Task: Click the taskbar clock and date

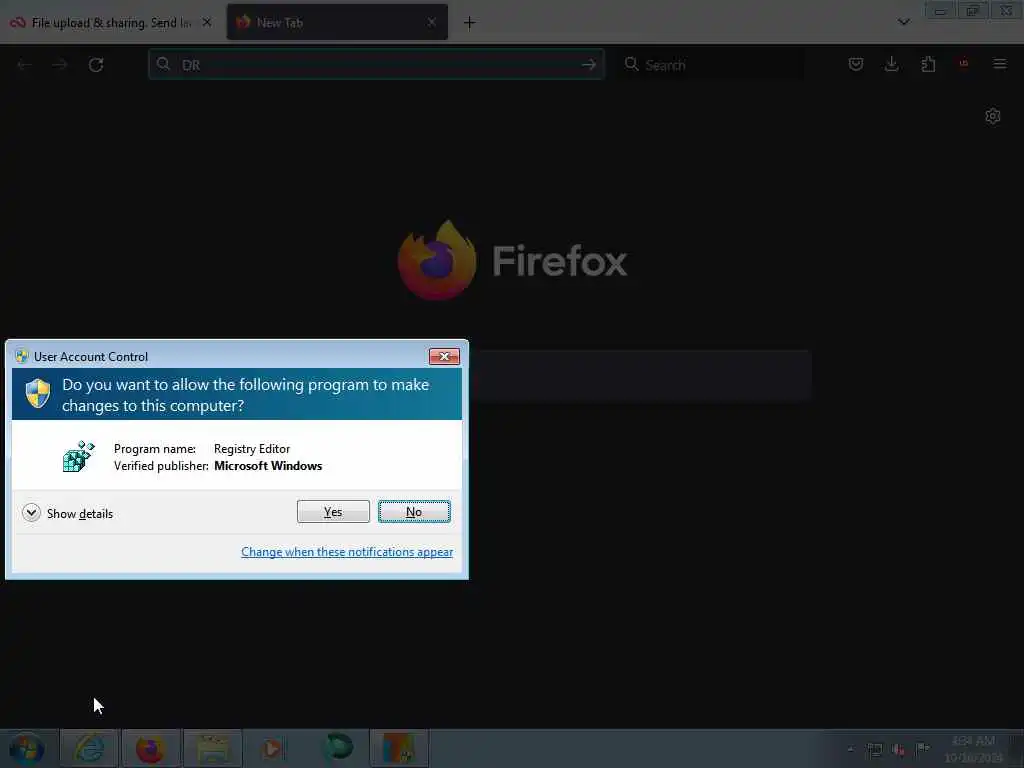Action: click(973, 749)
